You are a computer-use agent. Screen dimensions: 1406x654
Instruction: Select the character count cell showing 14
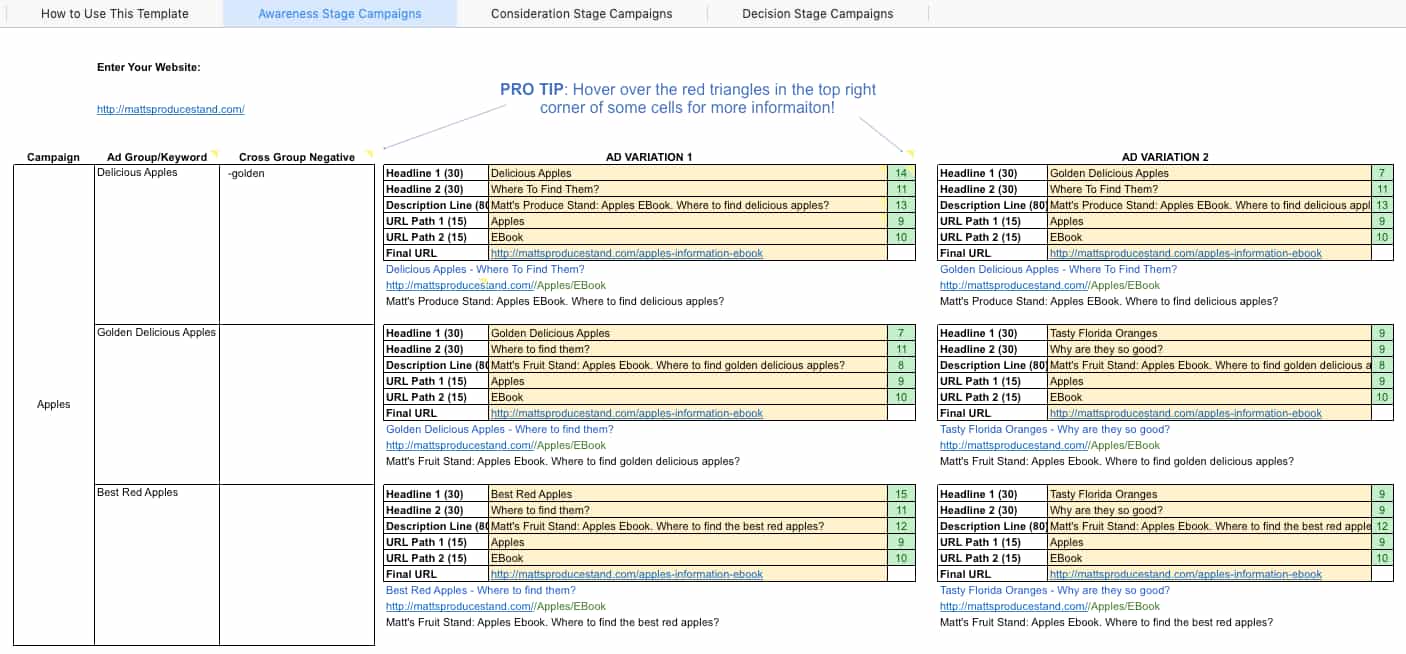[901, 173]
